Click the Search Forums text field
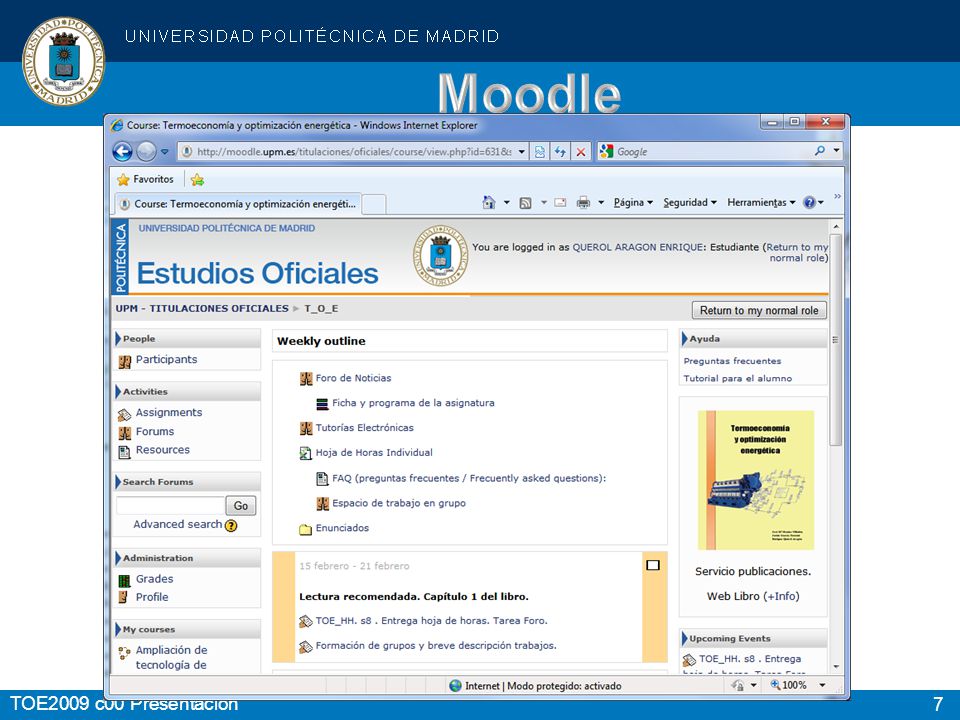Screen dimensions: 960x720 coord(170,506)
